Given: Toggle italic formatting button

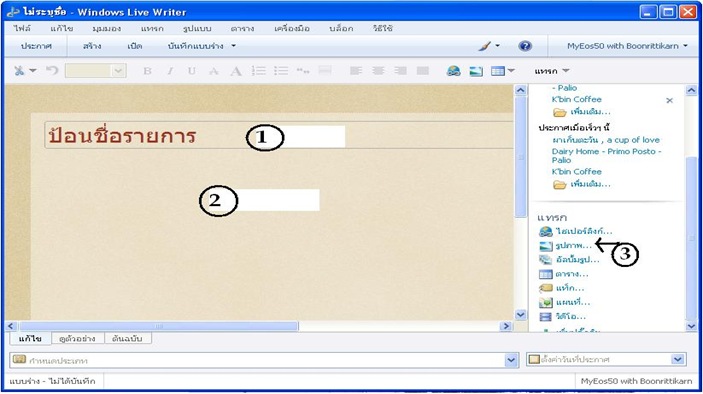Looking at the screenshot, I should pos(170,71).
